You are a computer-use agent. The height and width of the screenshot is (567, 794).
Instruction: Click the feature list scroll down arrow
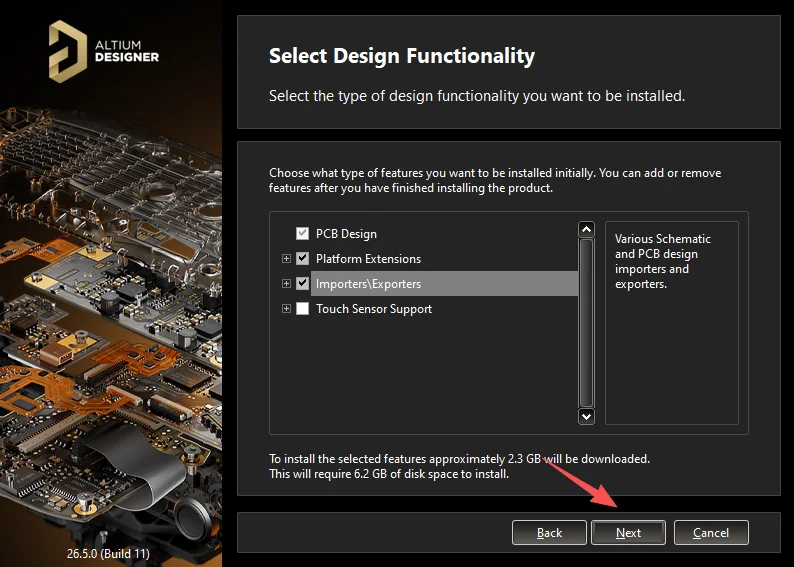(586, 417)
